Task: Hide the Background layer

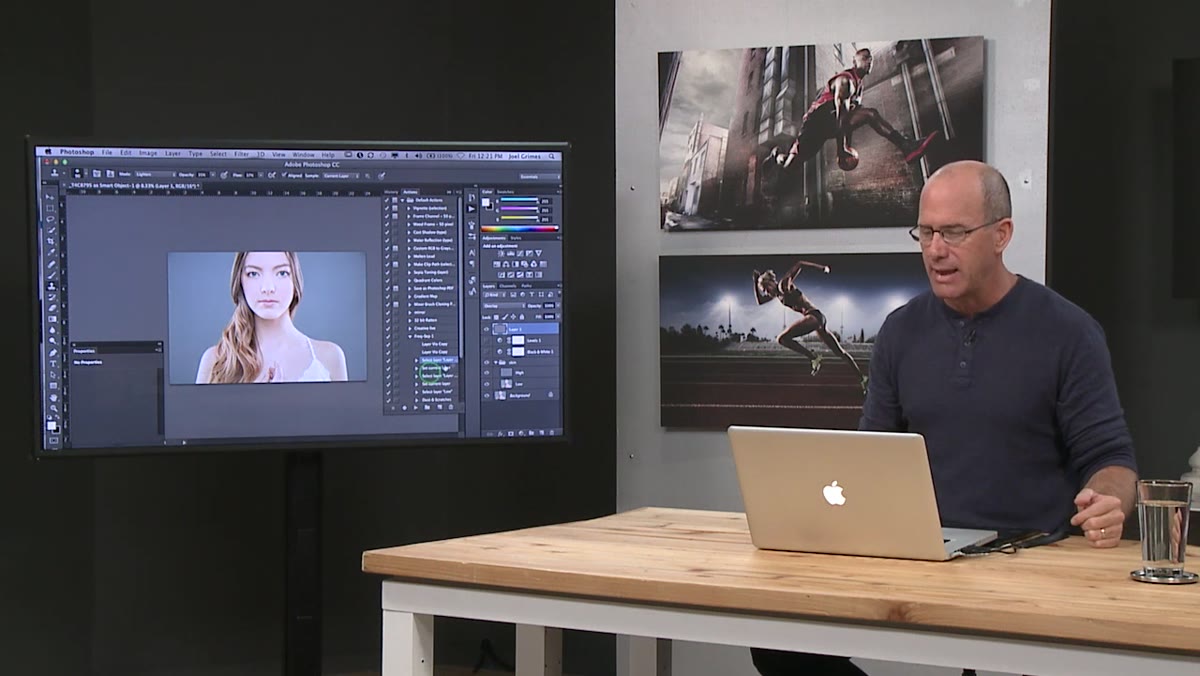Action: coord(487,395)
